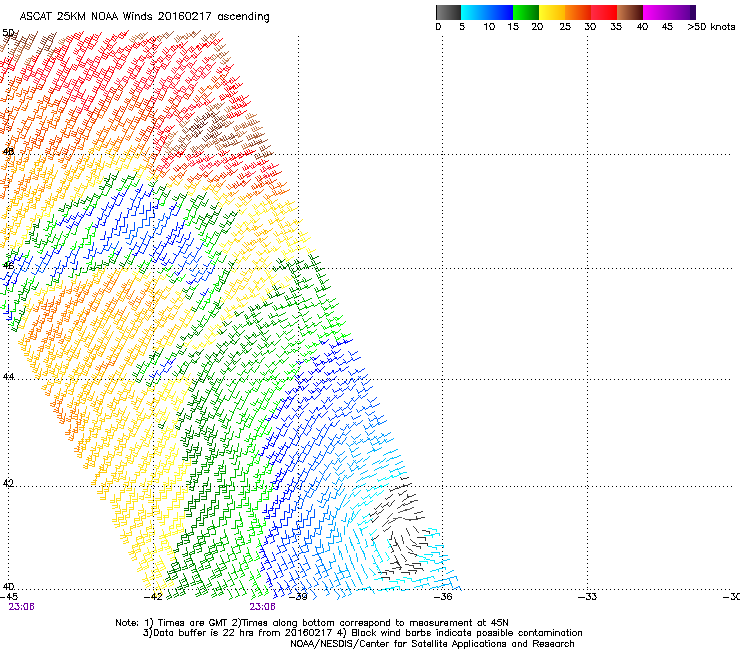Click the brown 35–40 knots color bar segment
This screenshot has height=650, width=740.
coord(630,12)
